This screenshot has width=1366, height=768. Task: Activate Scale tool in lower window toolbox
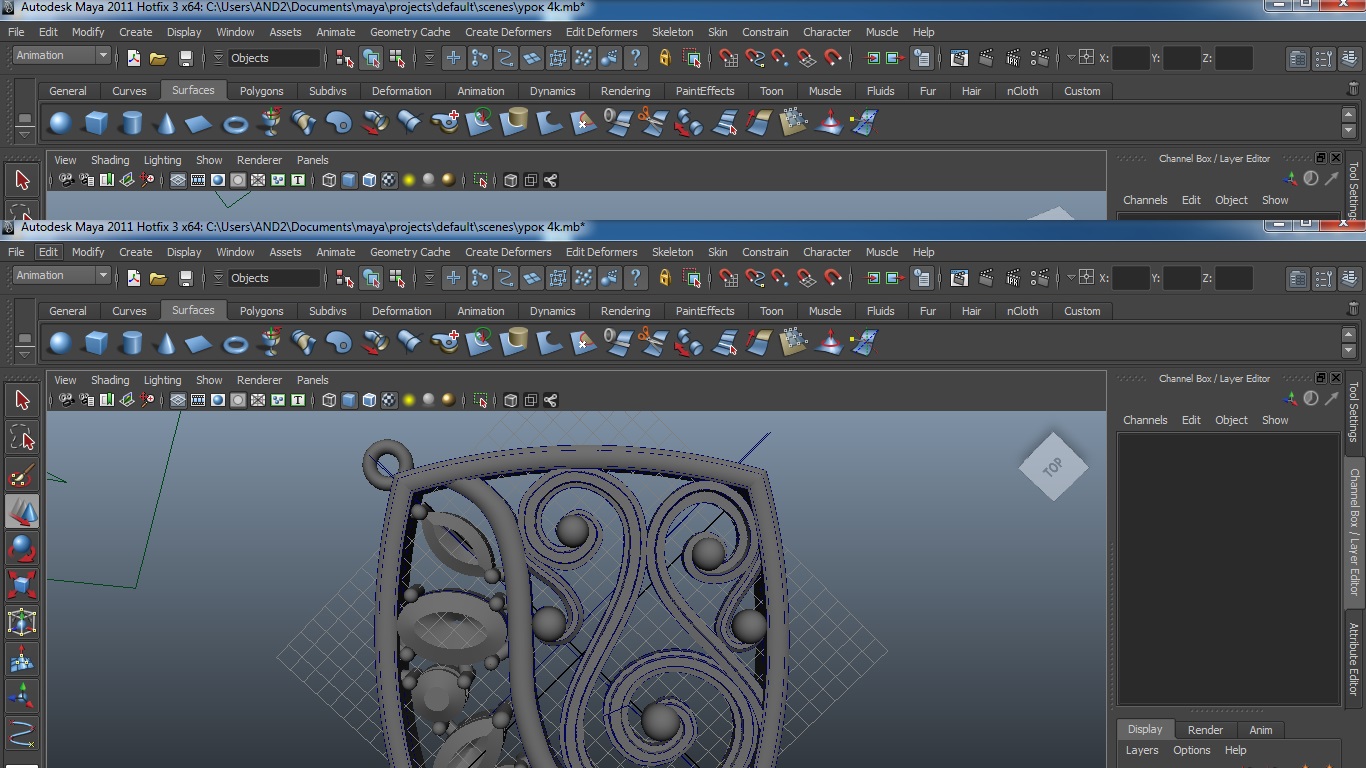22,585
